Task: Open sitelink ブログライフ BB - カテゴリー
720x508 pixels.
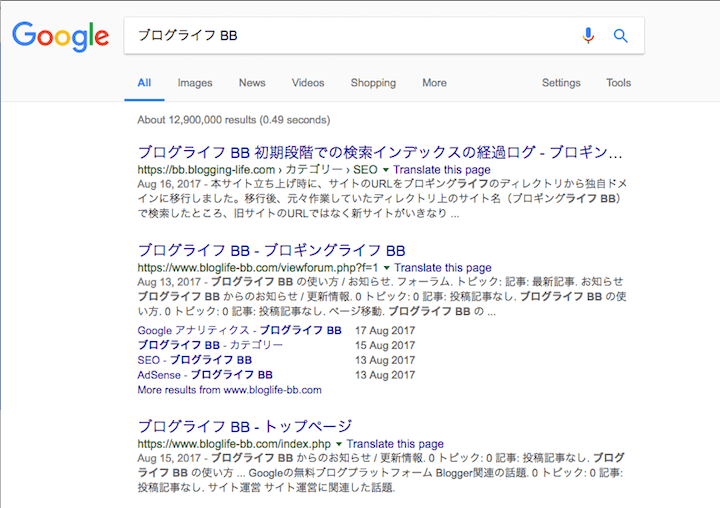Action: click(x=210, y=345)
